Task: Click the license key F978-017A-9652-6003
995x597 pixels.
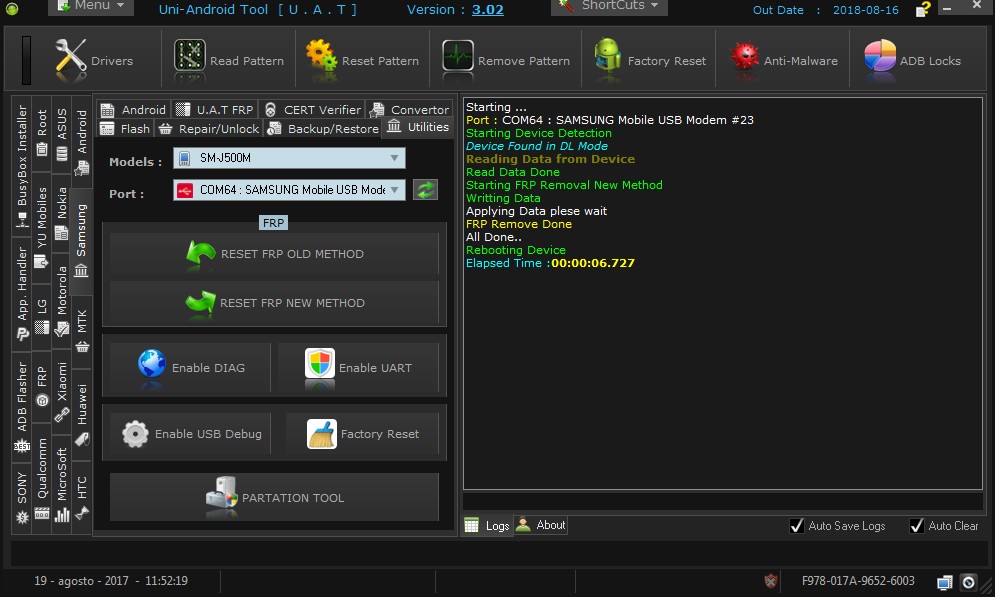Action: point(858,581)
